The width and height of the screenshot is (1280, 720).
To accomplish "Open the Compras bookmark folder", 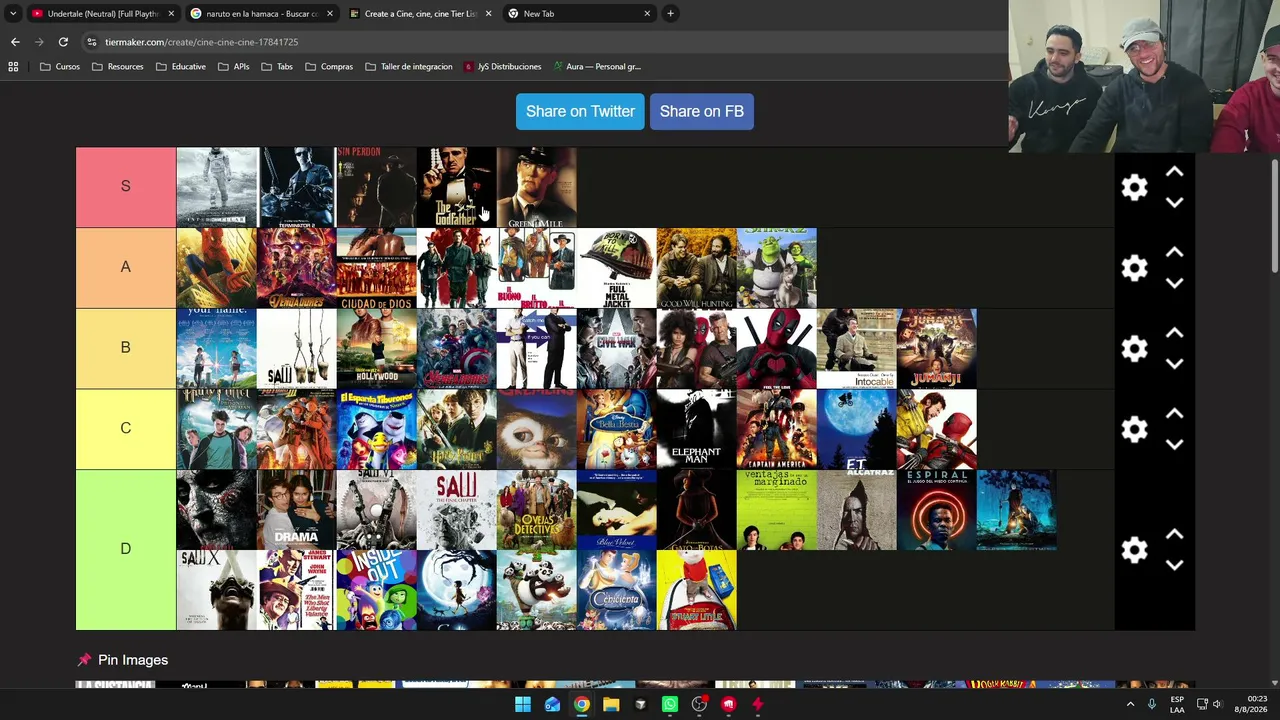I will [329, 67].
